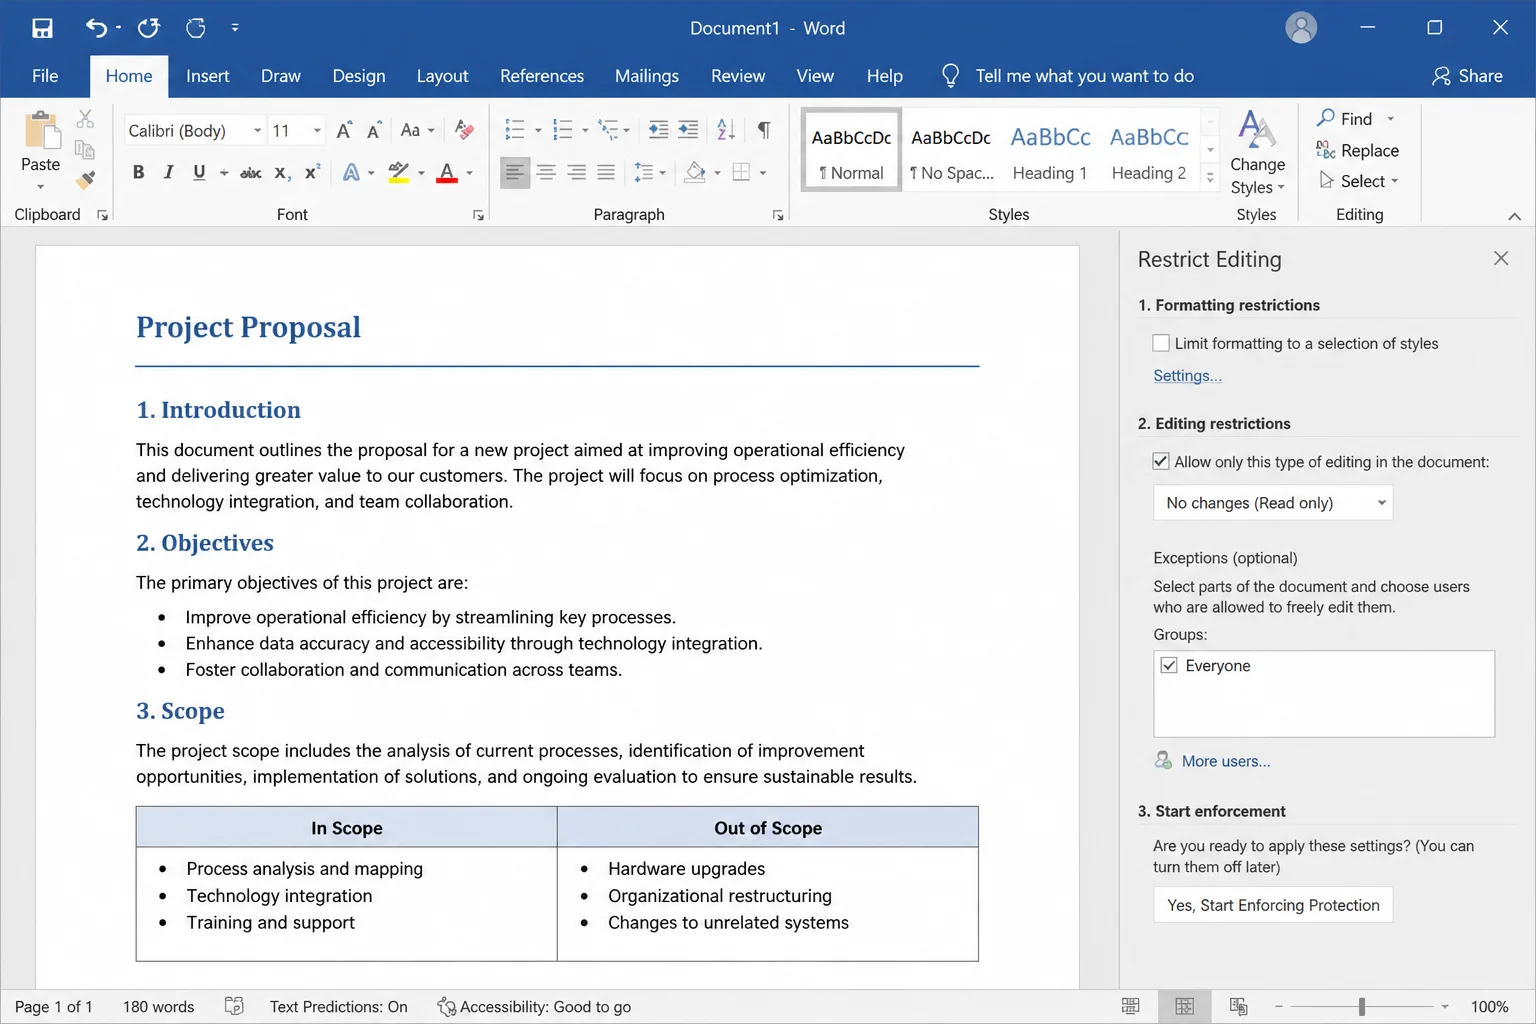Open Change Styles gallery button
1536x1024 pixels.
[x=1257, y=154]
